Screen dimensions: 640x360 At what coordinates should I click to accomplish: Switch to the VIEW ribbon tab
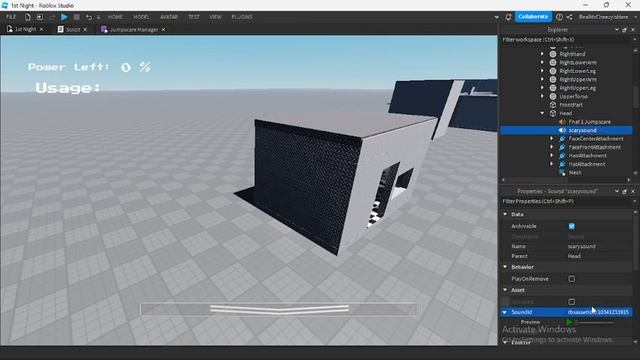215,17
